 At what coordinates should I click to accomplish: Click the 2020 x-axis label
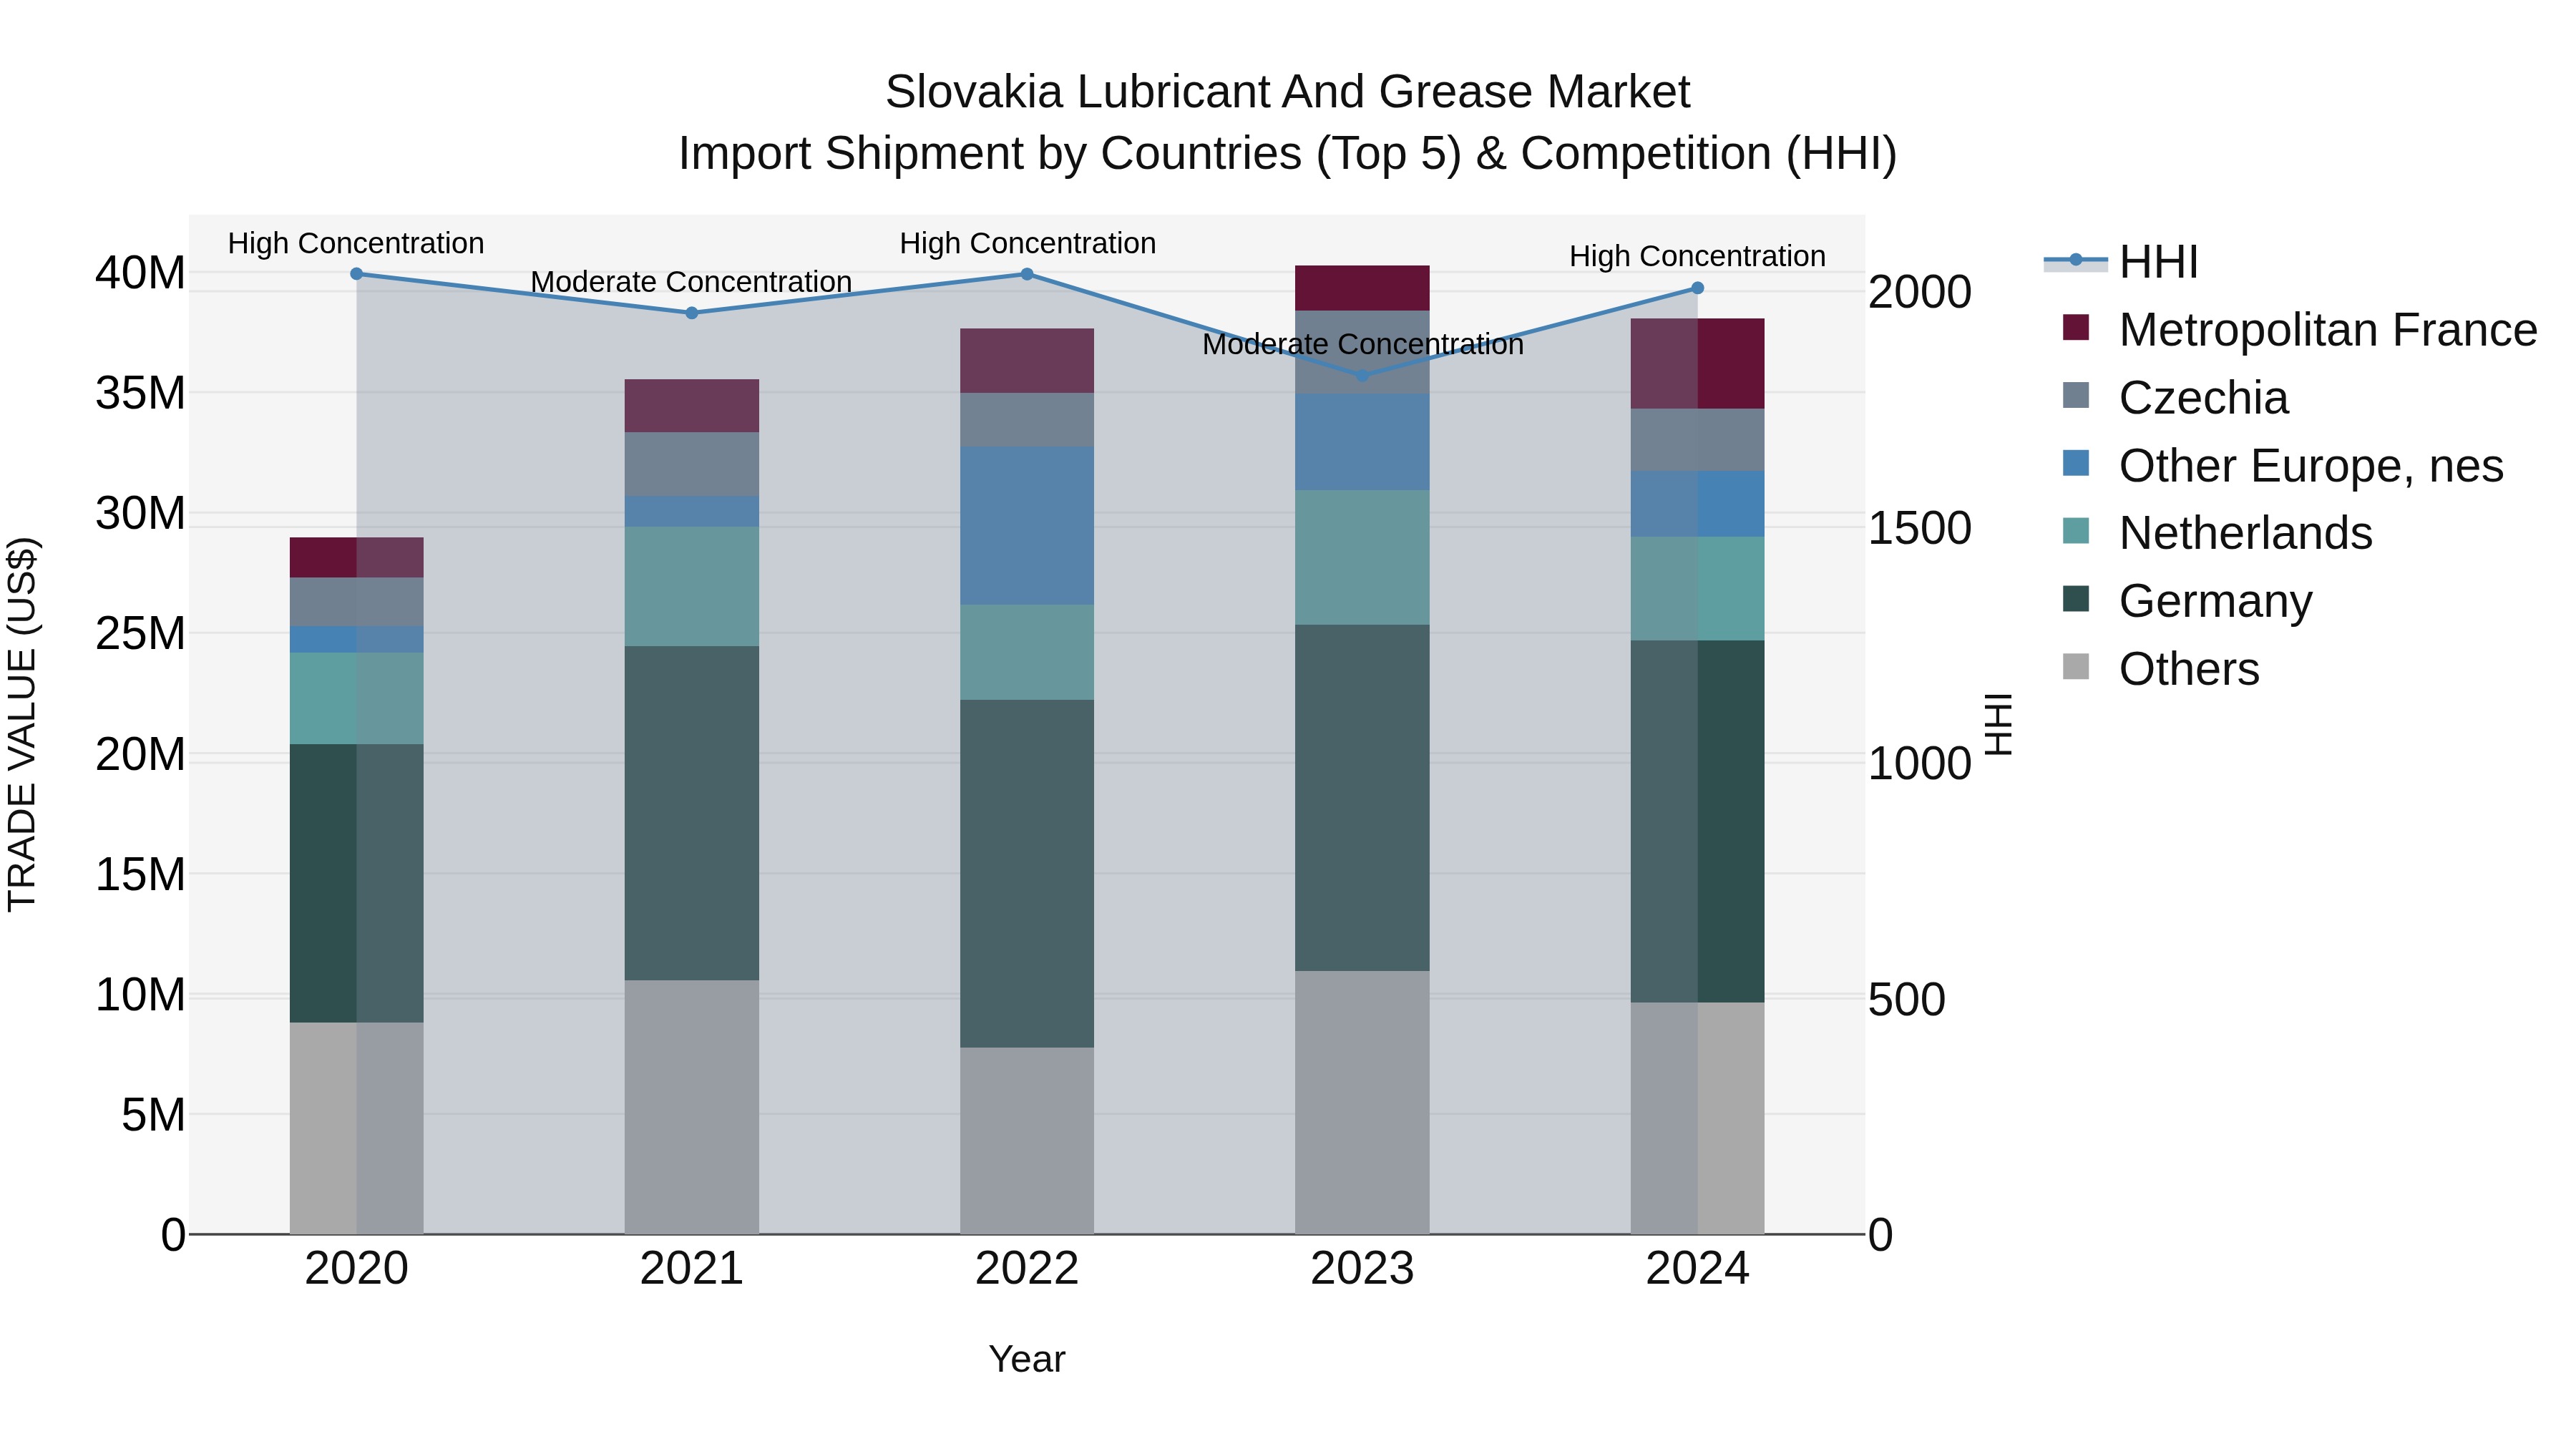click(356, 1269)
